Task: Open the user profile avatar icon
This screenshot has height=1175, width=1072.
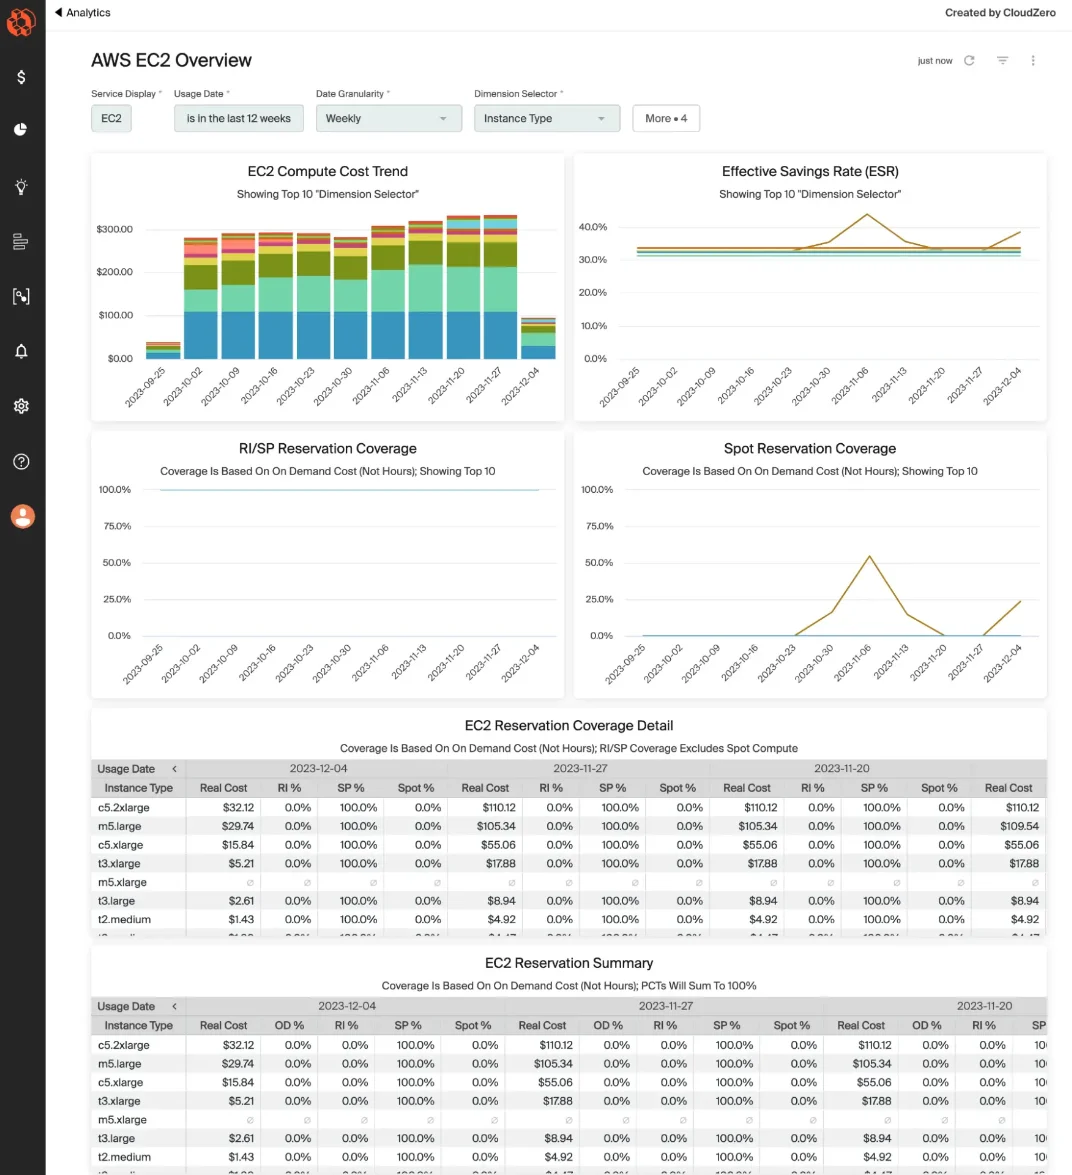Action: point(22,516)
